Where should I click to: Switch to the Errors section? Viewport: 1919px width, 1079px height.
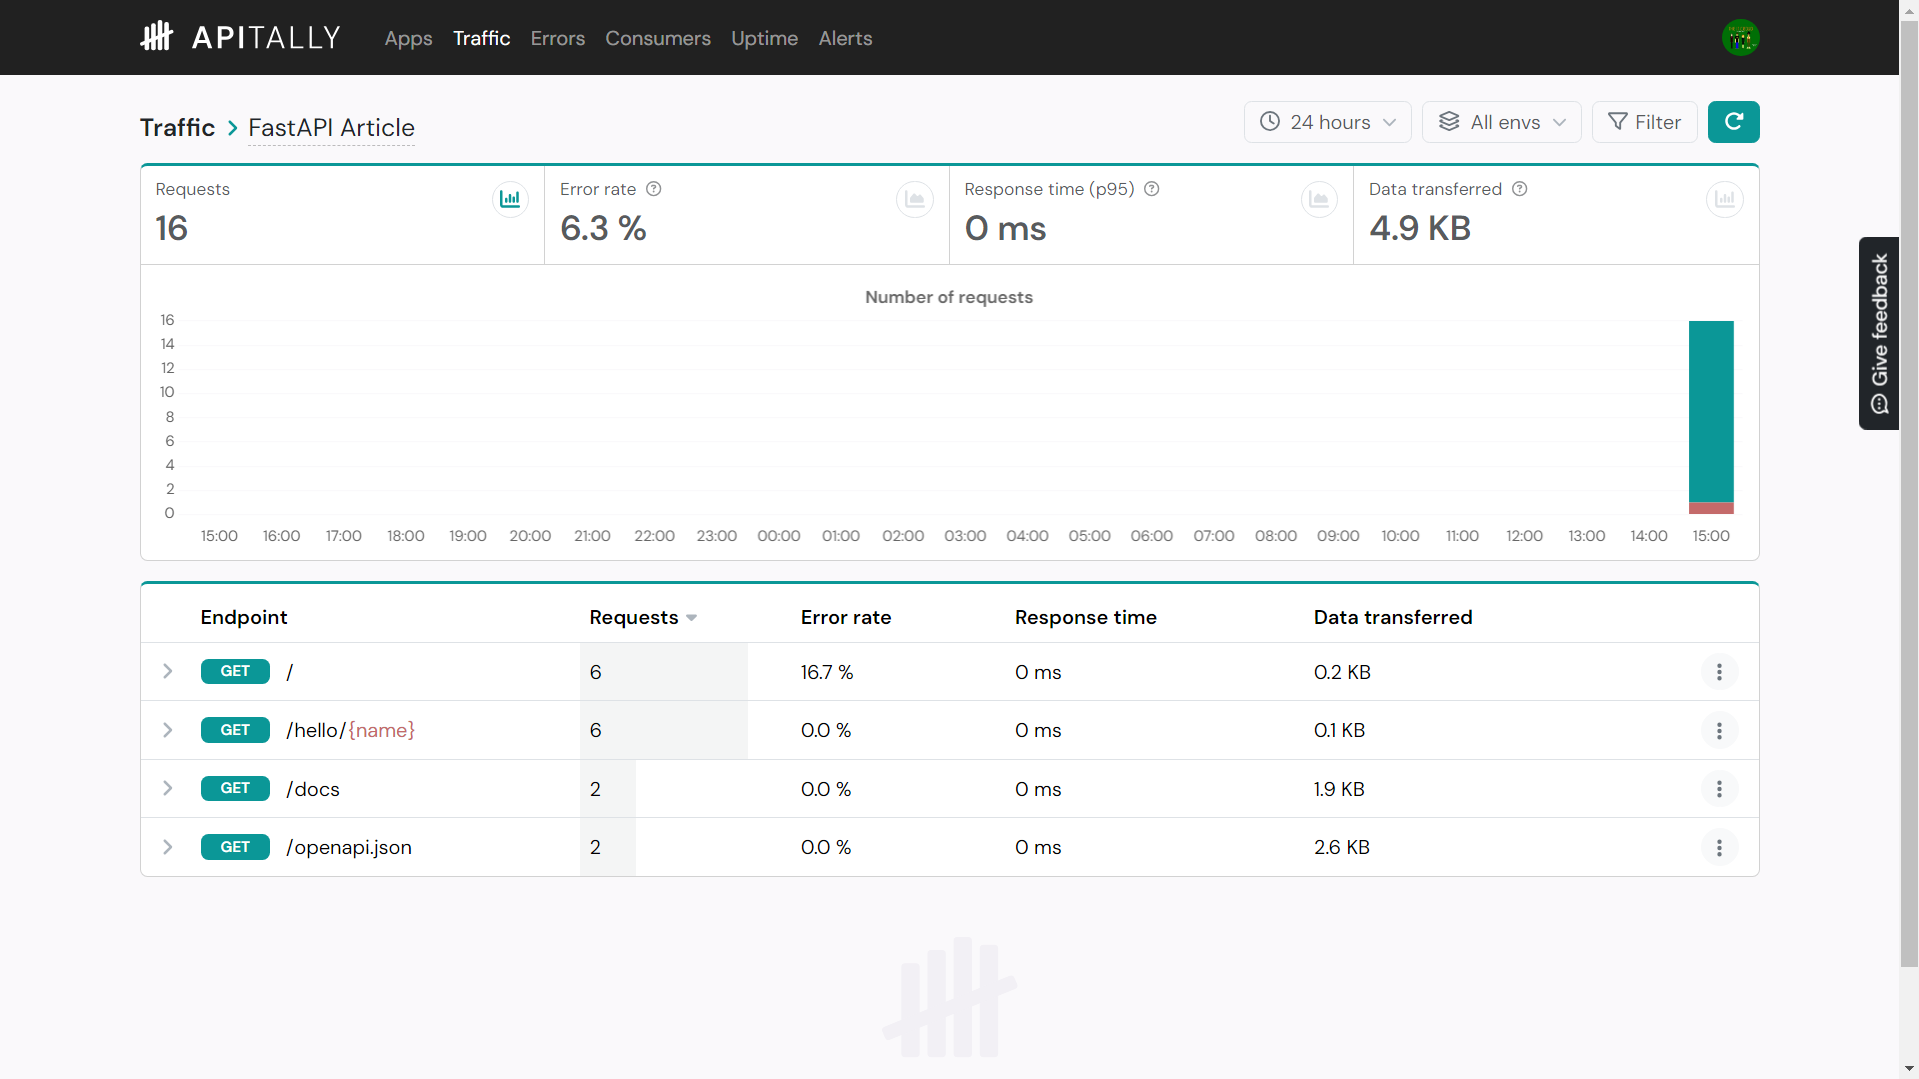coord(557,38)
